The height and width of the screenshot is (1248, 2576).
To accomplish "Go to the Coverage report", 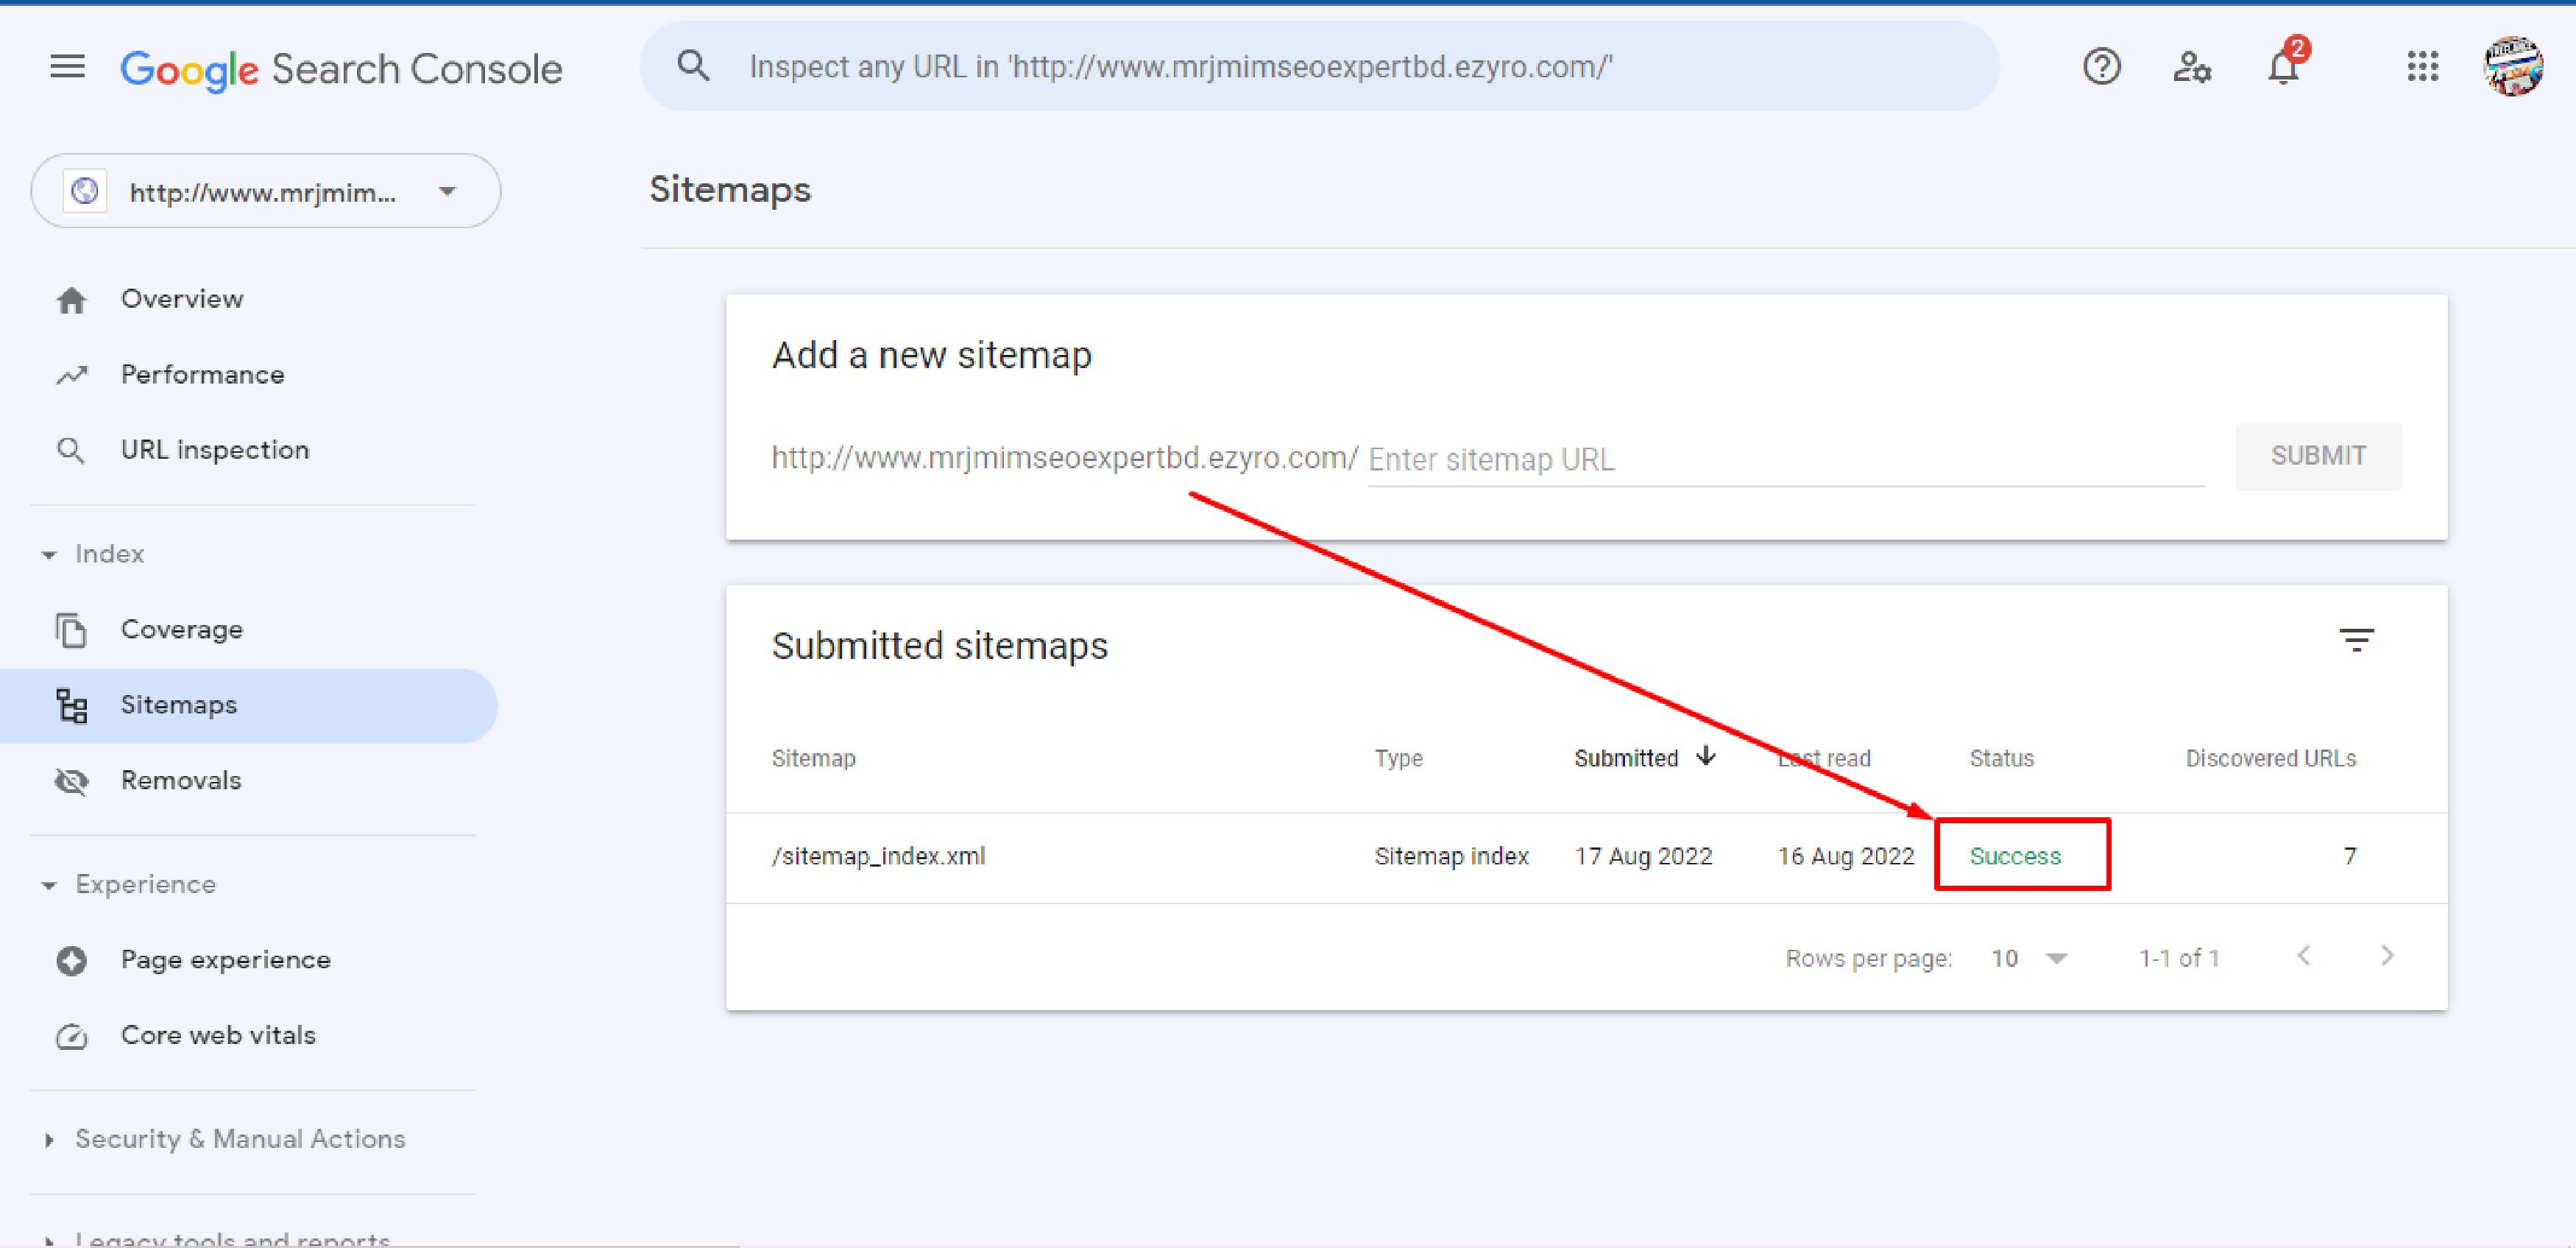I will [x=181, y=629].
